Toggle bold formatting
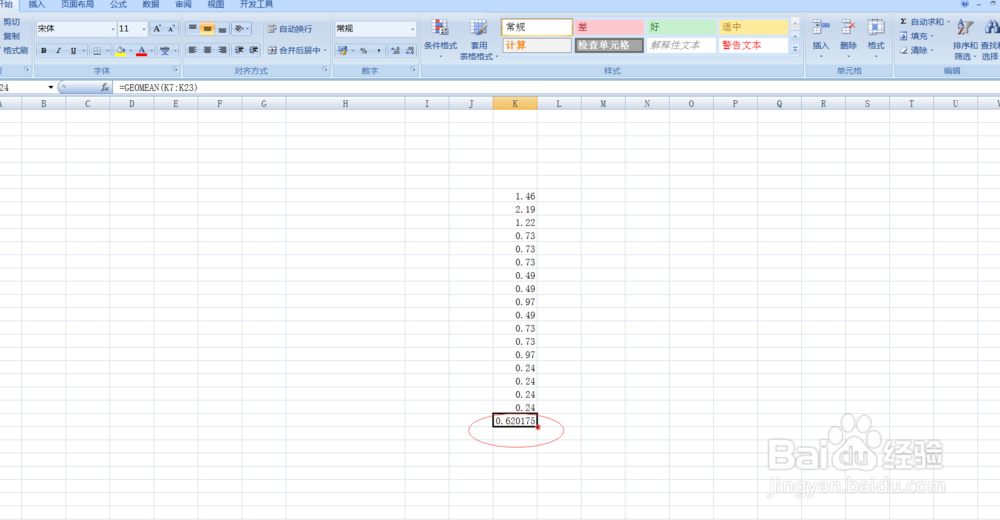Viewport: 1000px width, 520px height. click(x=43, y=50)
